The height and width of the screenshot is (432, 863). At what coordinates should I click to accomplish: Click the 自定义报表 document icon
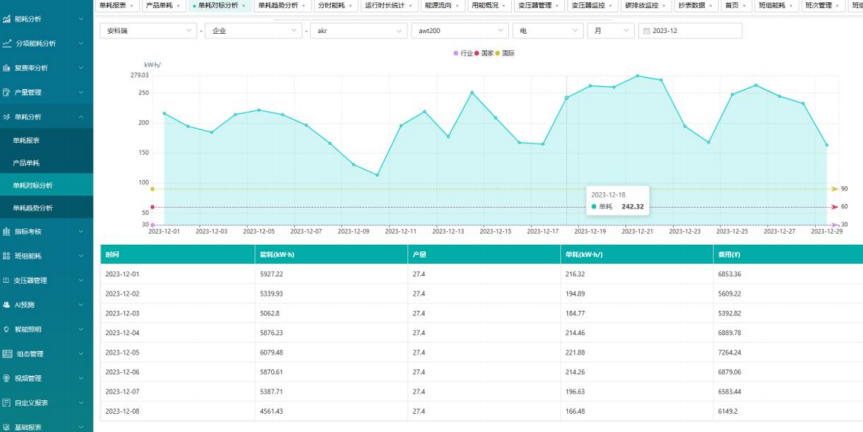[7, 402]
